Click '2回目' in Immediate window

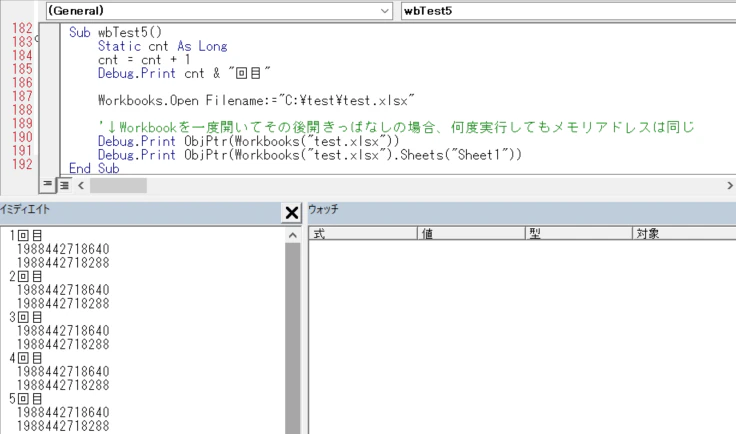coord(26,276)
